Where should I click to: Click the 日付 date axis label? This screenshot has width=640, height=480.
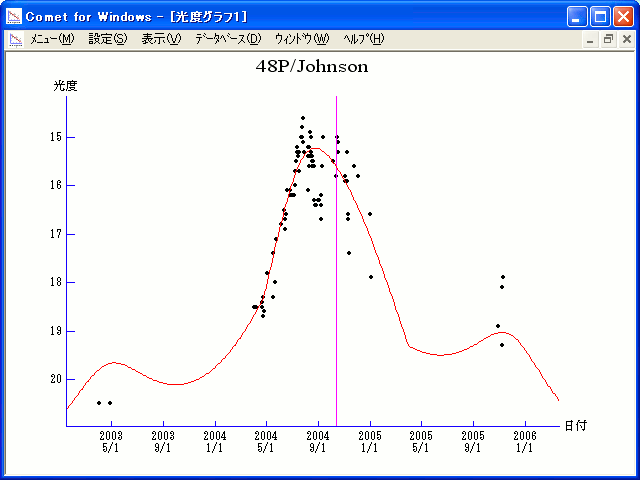(574, 425)
